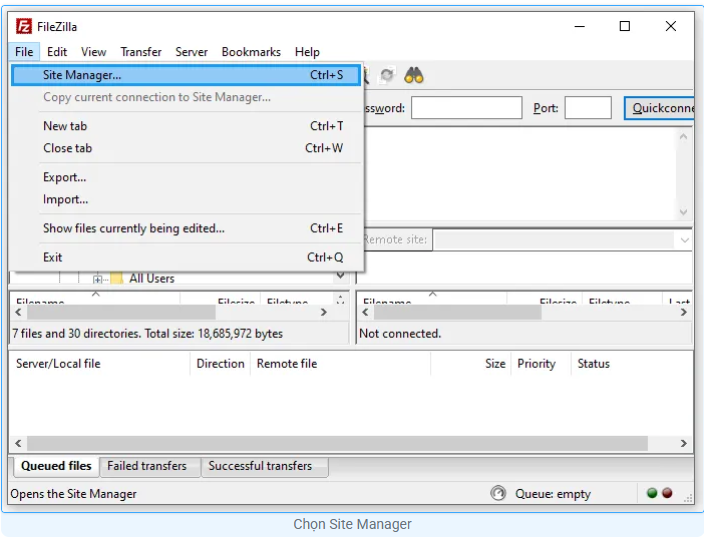Select Close tab menu entry

tap(185, 148)
